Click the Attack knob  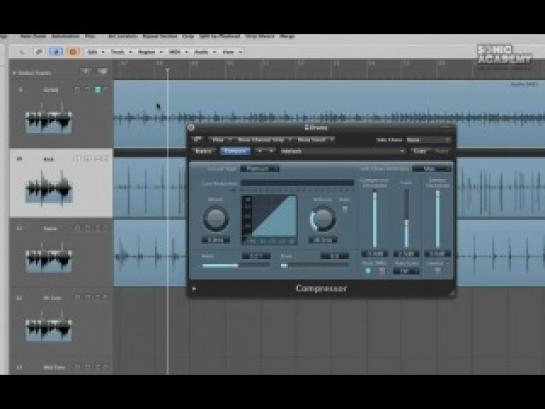(216, 218)
